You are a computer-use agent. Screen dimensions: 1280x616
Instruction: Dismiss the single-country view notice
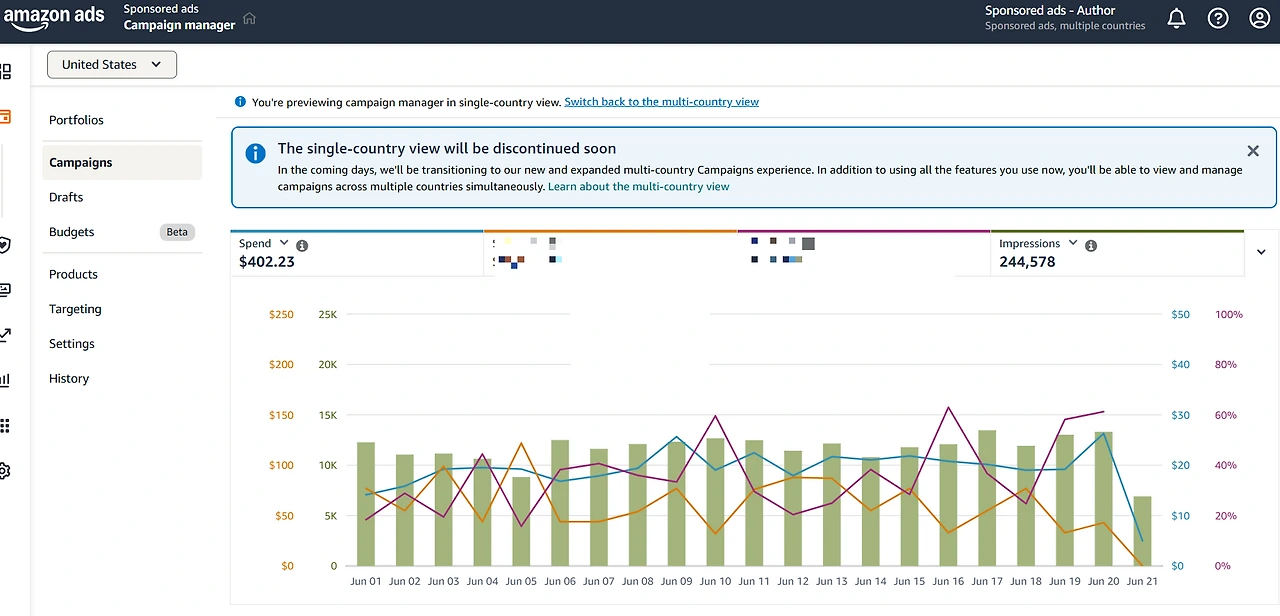point(1253,151)
